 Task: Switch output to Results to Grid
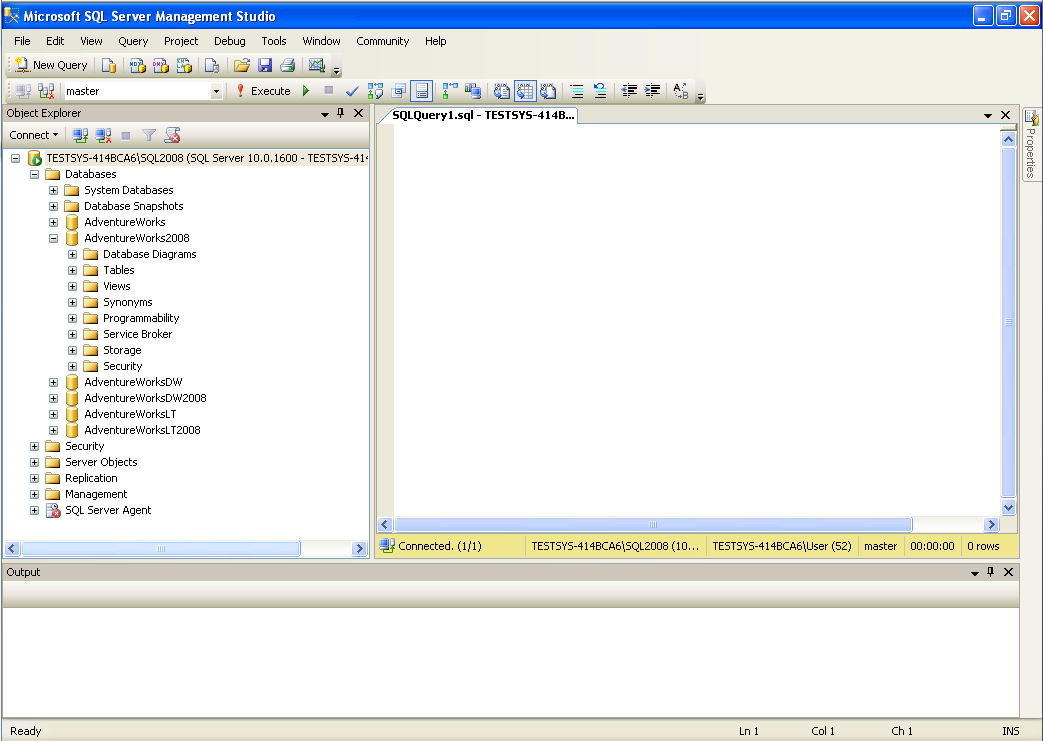(x=525, y=91)
